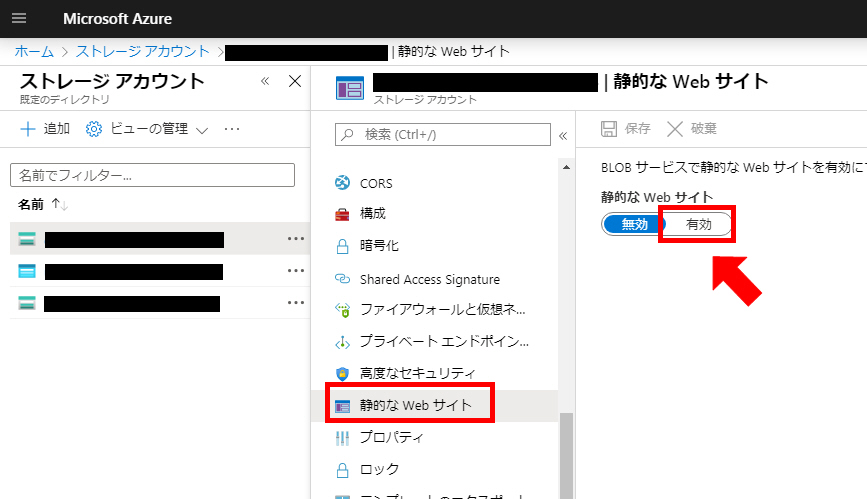Click the padlock icon for 暗号化
The height and width of the screenshot is (499, 867).
pos(343,246)
